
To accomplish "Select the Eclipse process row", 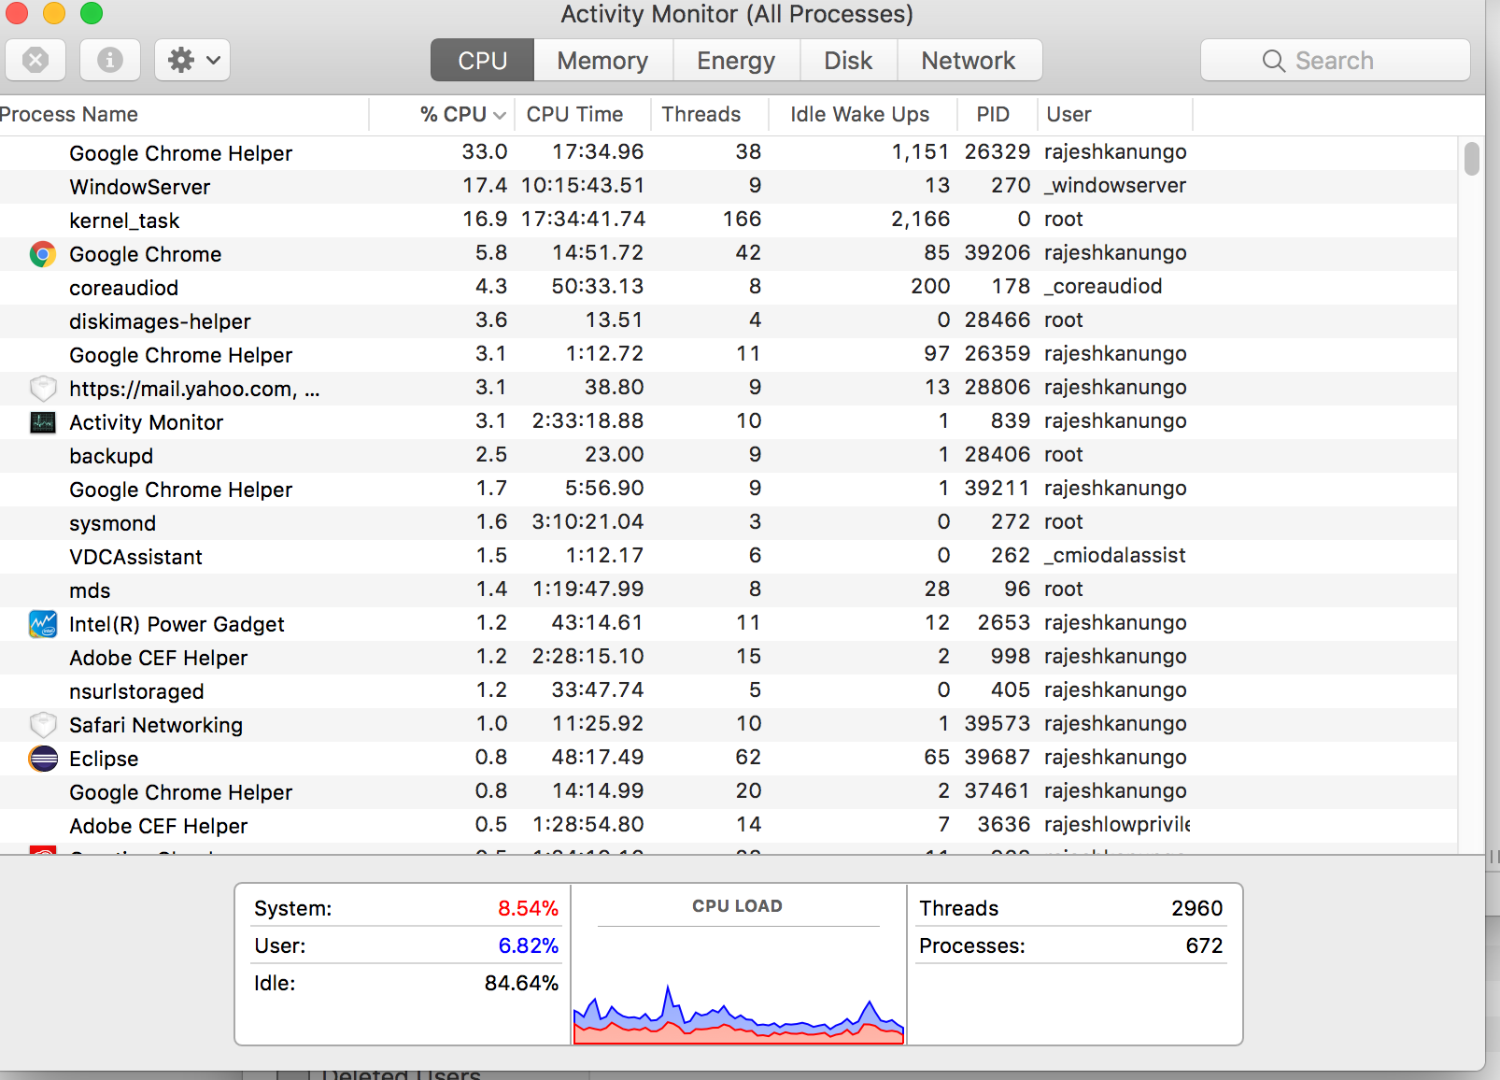I will [x=728, y=758].
